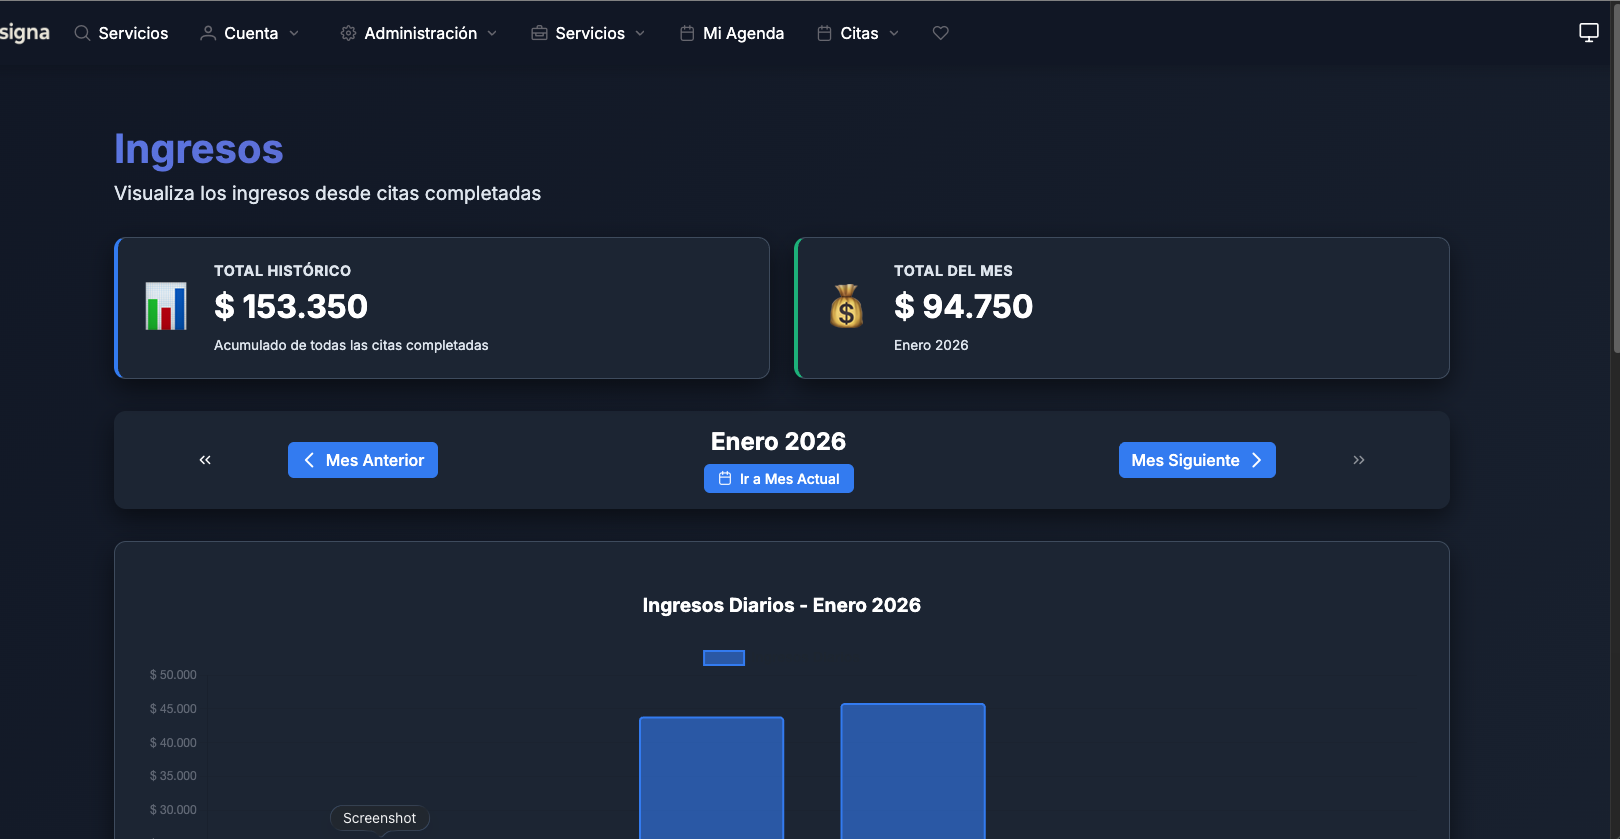Click the monitor theme icon in navbar
The width and height of the screenshot is (1620, 839).
(1589, 33)
